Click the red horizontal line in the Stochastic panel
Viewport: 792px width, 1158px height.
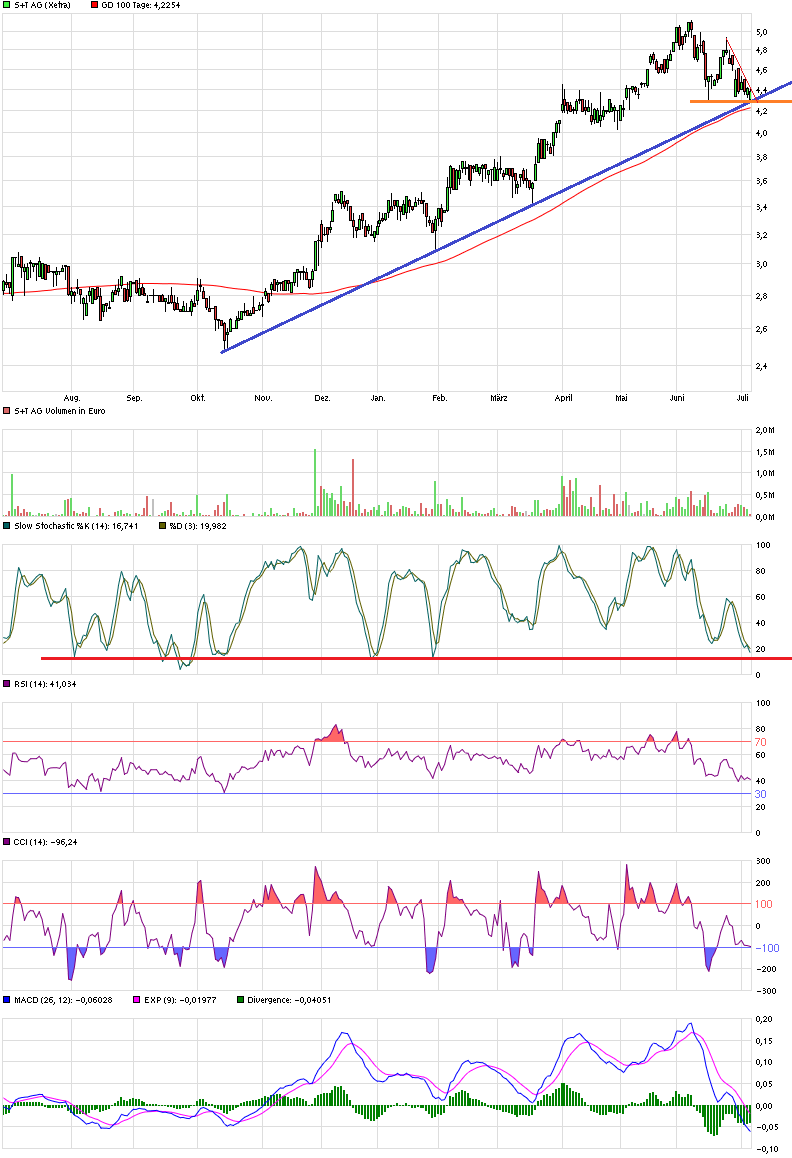400,658
